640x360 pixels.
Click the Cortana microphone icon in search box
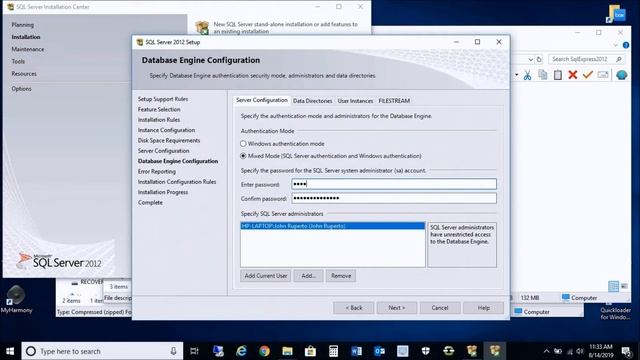coord(173,351)
